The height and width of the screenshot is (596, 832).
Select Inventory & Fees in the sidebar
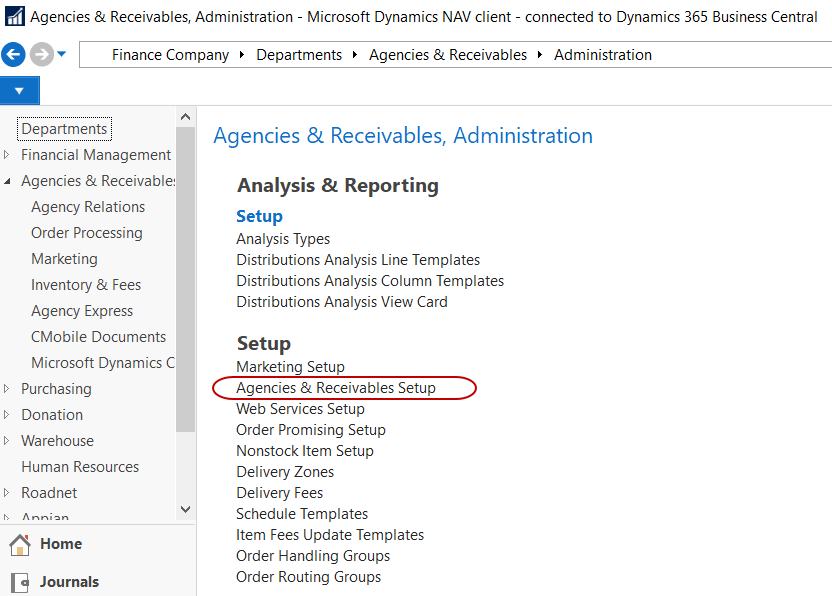86,285
